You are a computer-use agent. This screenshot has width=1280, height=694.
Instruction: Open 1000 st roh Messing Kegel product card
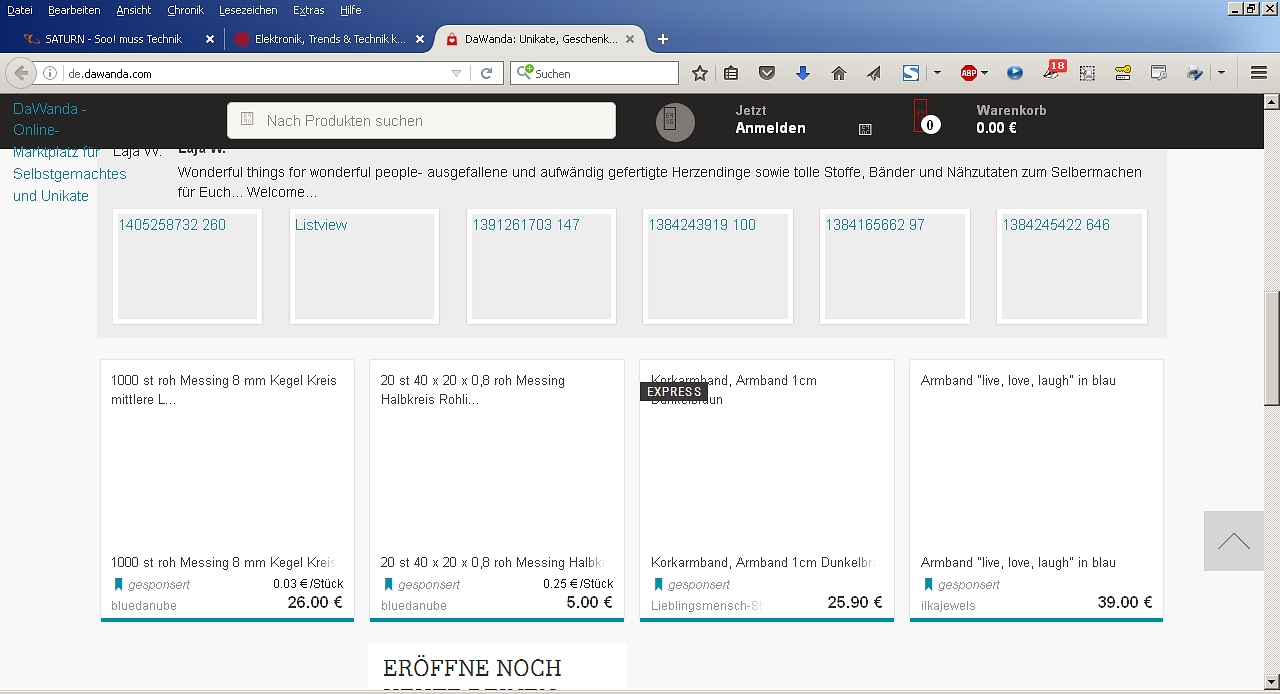(227, 490)
